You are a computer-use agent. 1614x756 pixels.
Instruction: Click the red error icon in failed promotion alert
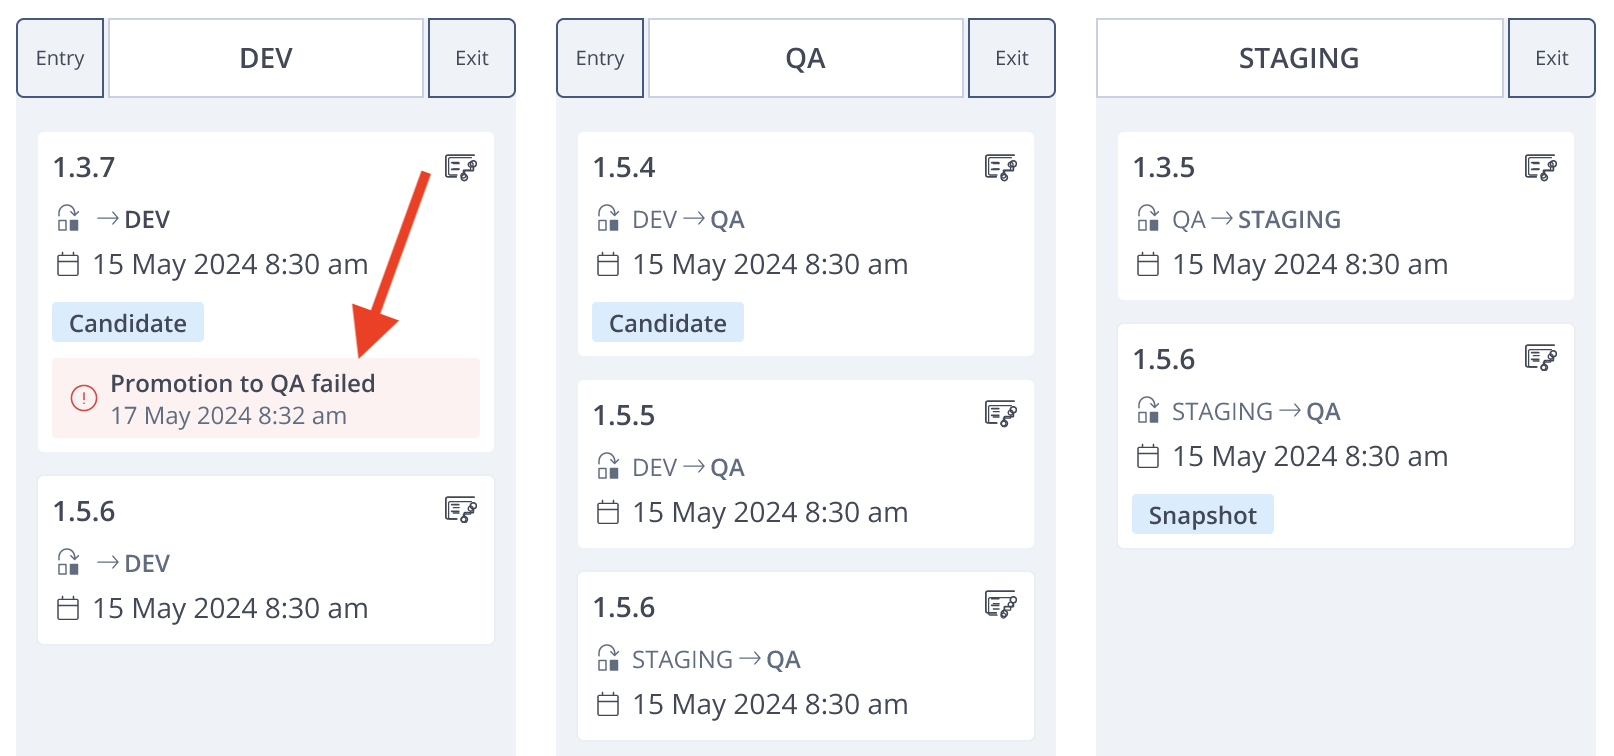(84, 398)
